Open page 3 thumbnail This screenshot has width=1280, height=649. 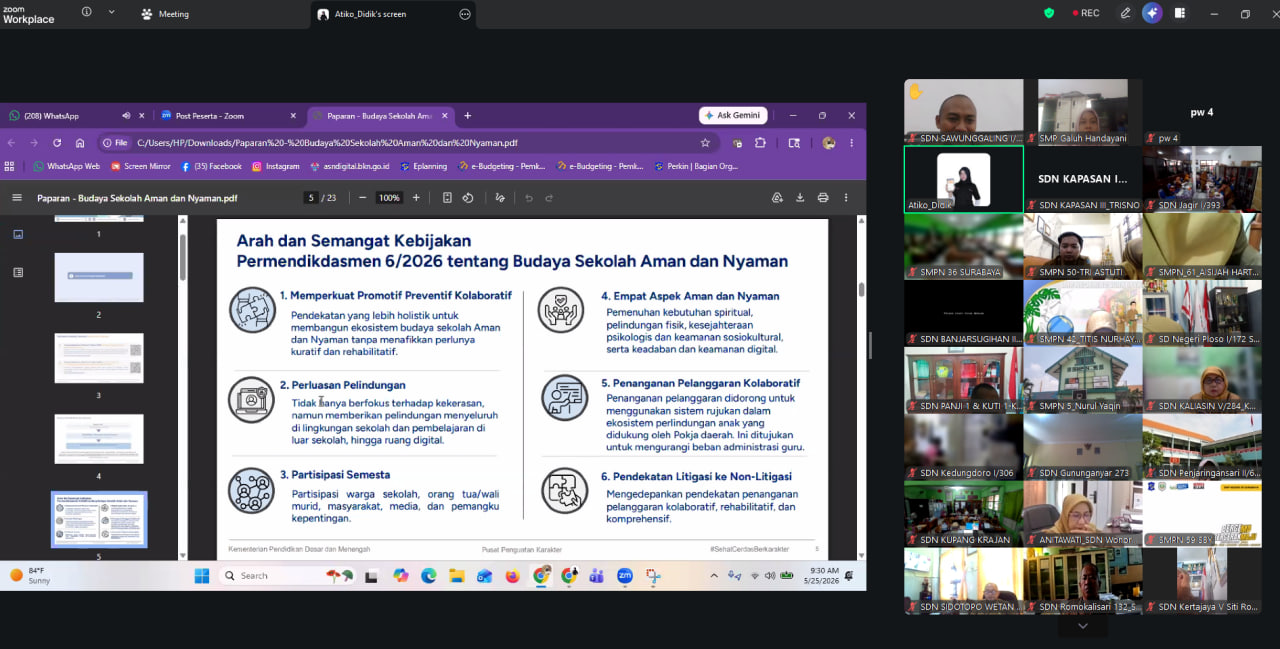pos(99,358)
